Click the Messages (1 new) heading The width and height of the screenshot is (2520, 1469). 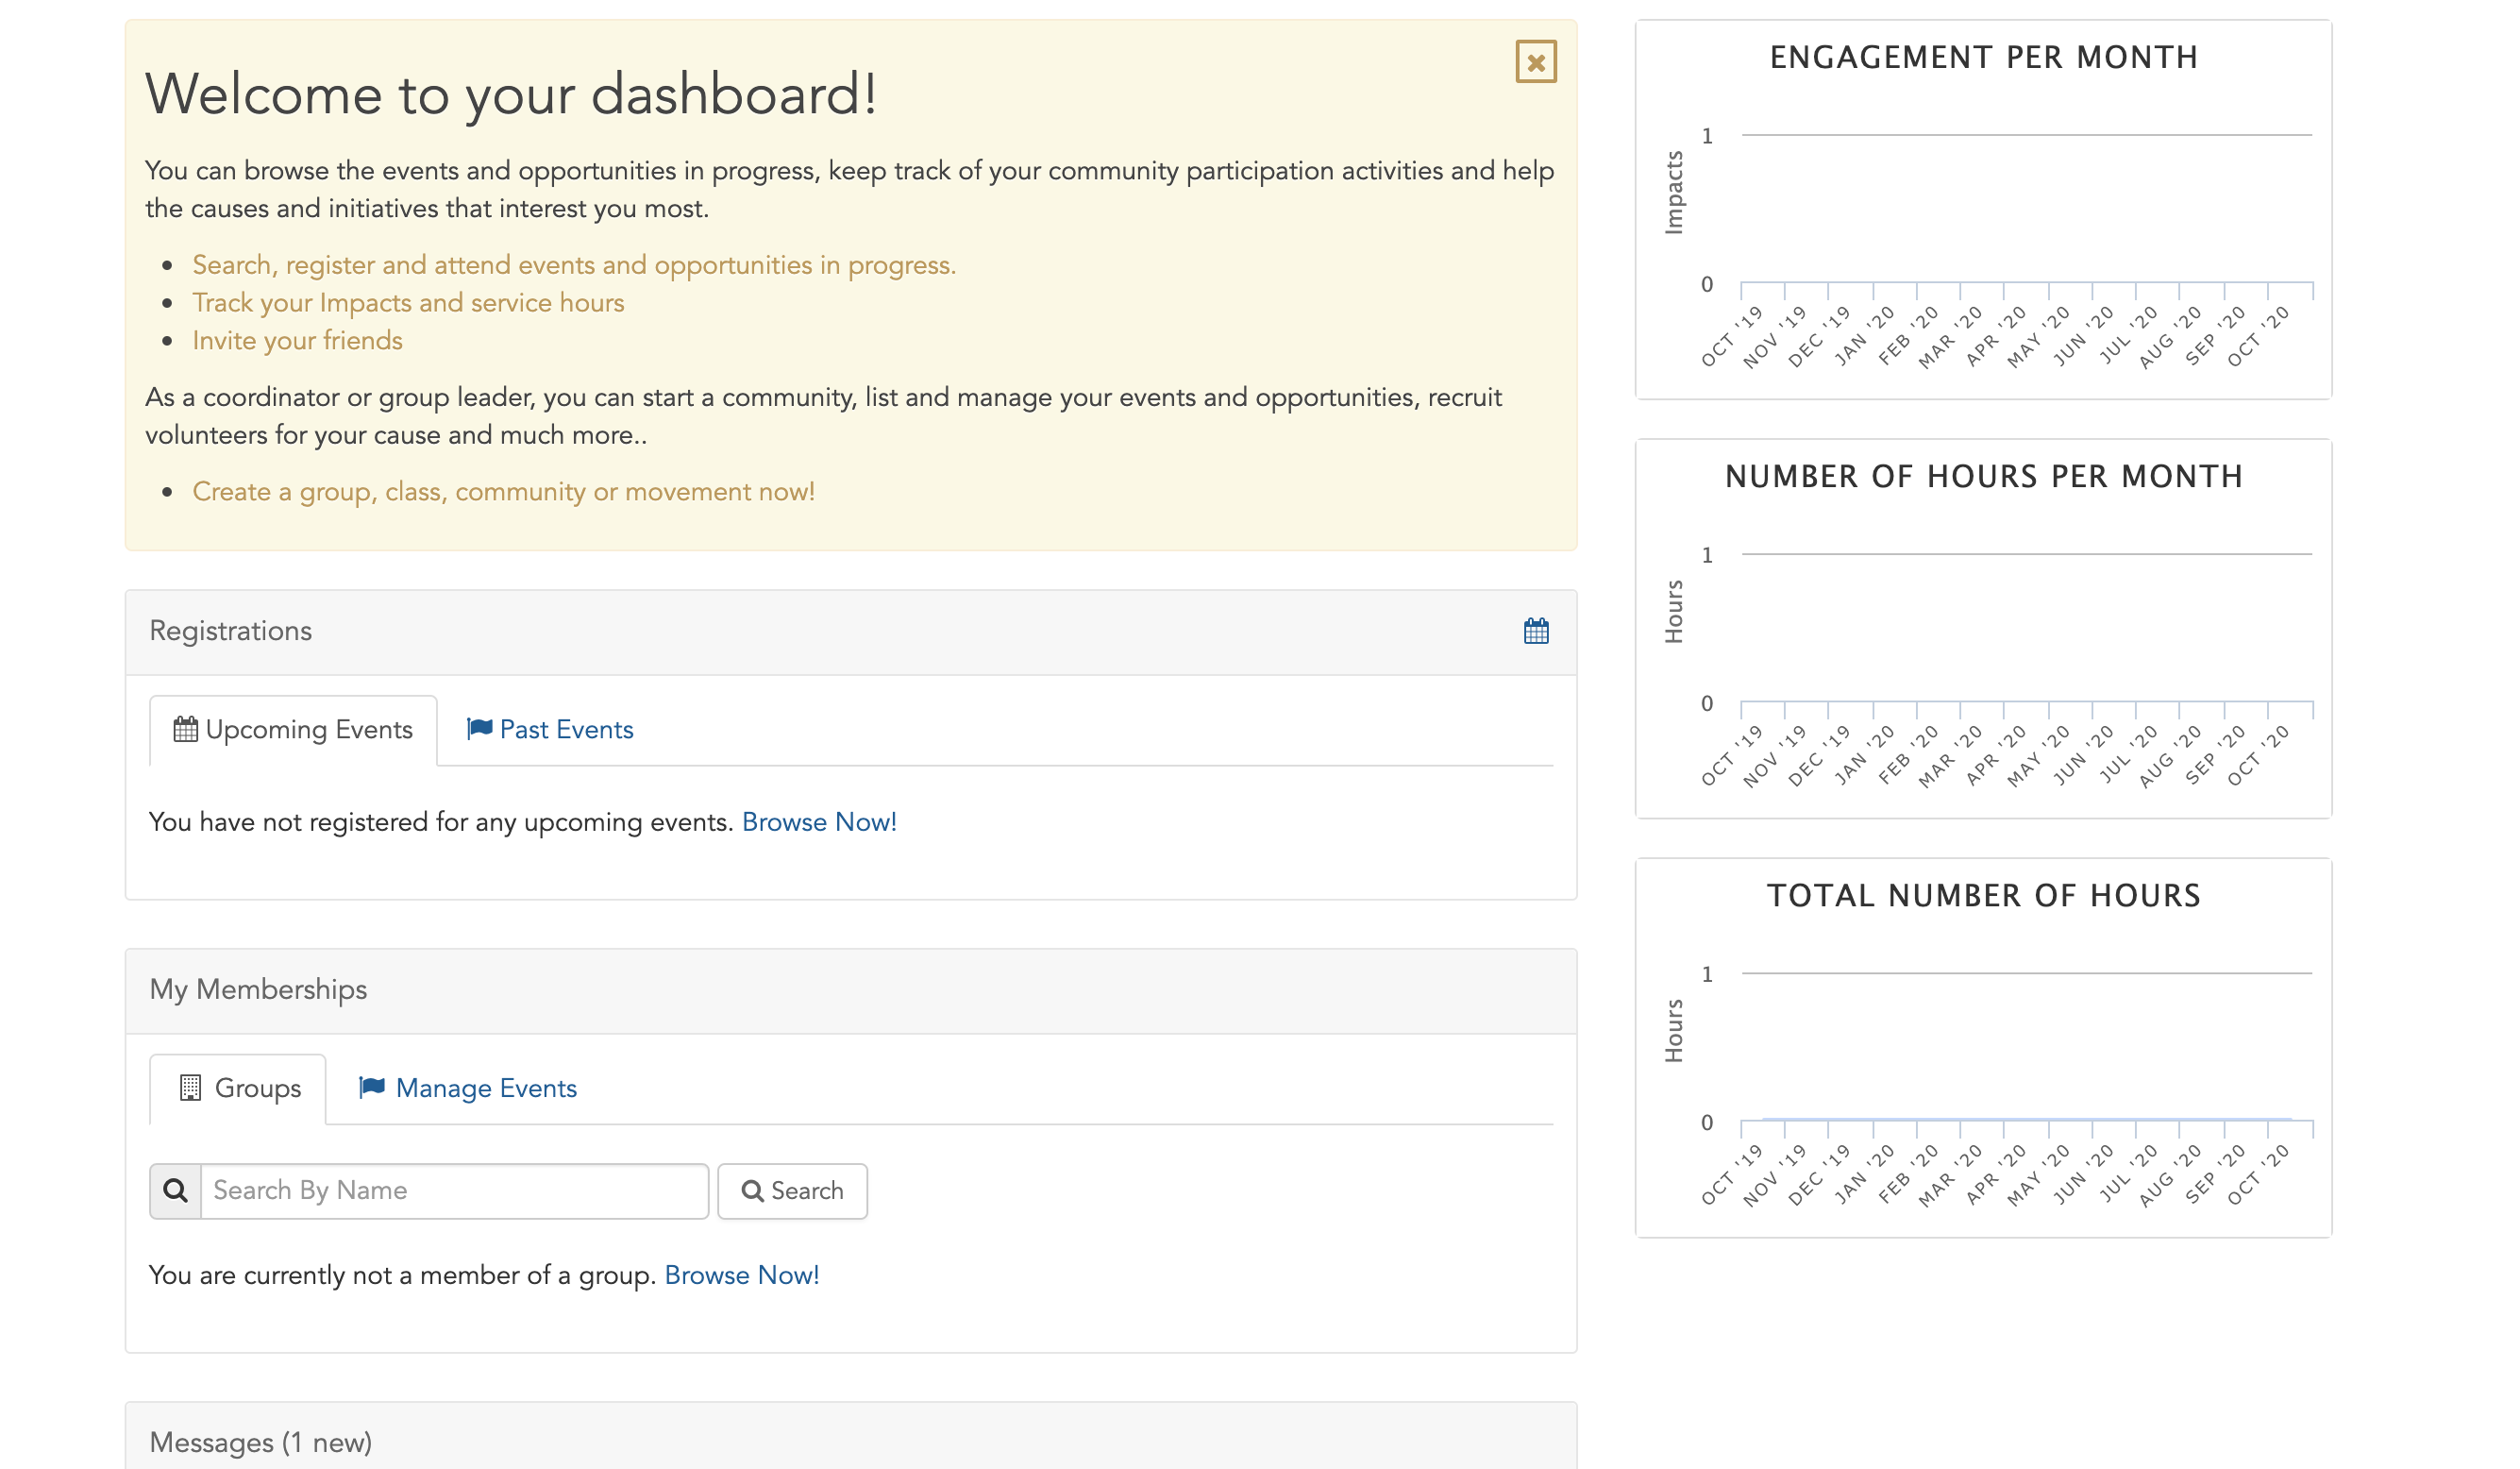pos(261,1443)
